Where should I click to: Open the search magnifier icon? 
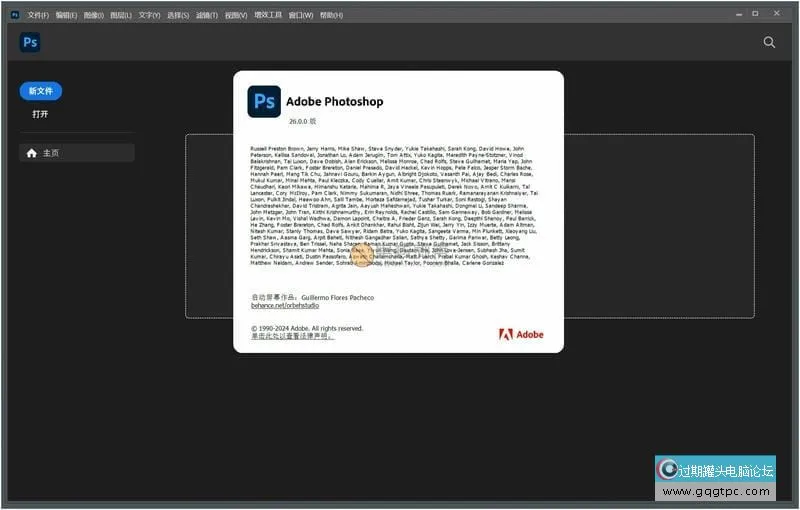coord(769,42)
